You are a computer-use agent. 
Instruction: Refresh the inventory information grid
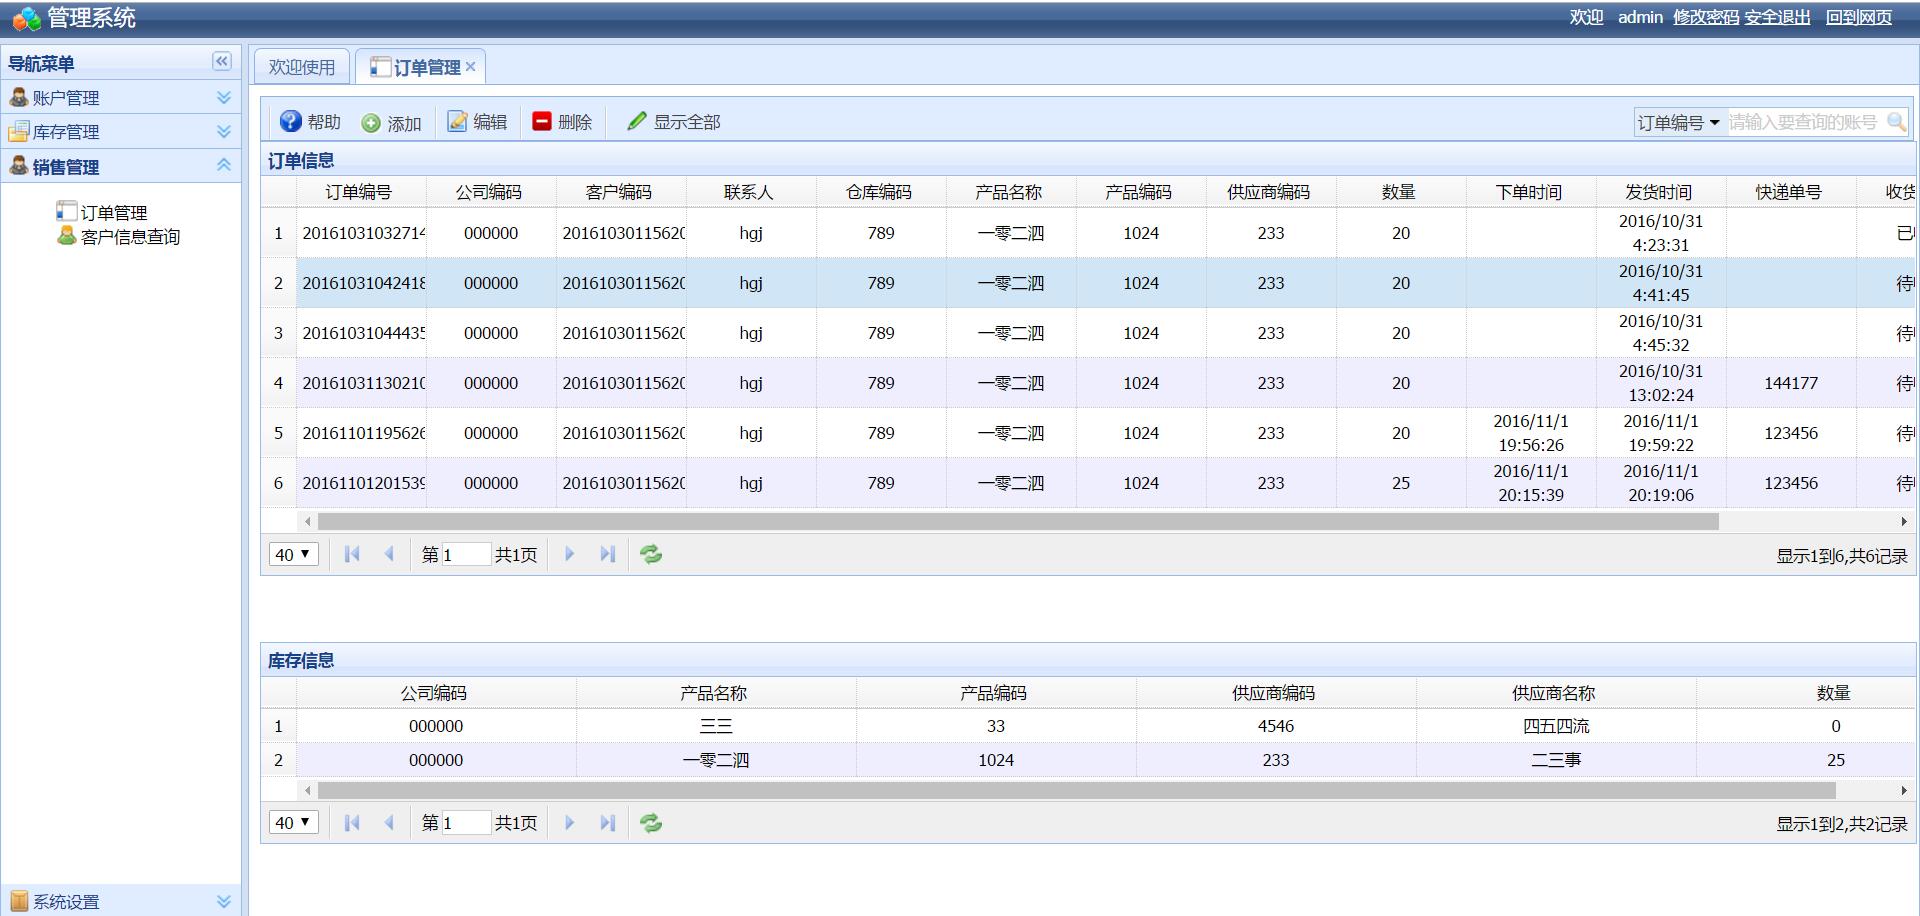[x=651, y=823]
